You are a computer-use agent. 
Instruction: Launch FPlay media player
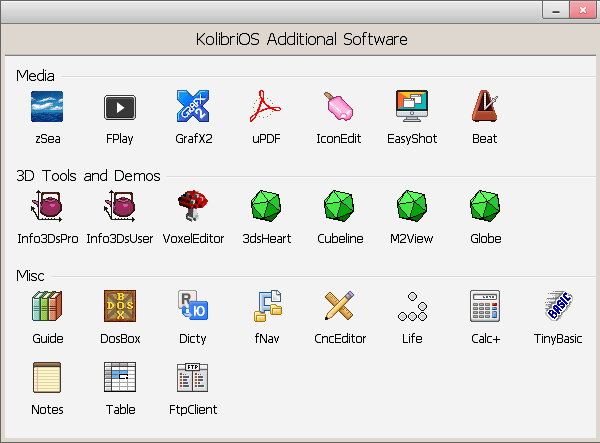click(120, 106)
